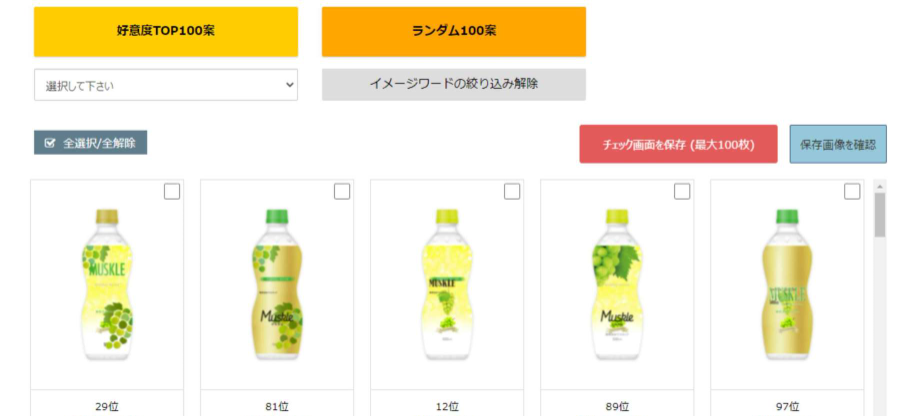Click the 好意度TOP100案 yellow button

[x=166, y=32]
